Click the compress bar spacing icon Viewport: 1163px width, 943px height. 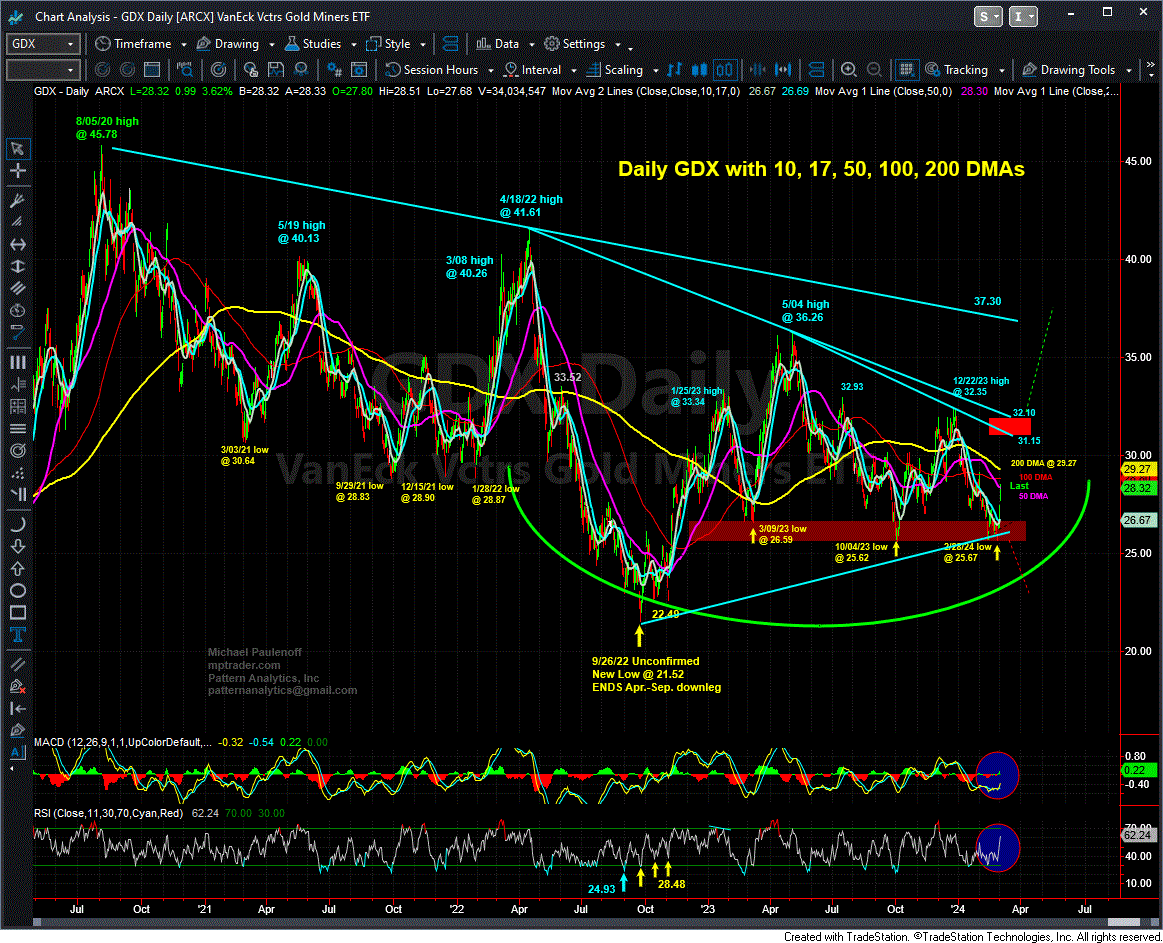click(x=757, y=70)
